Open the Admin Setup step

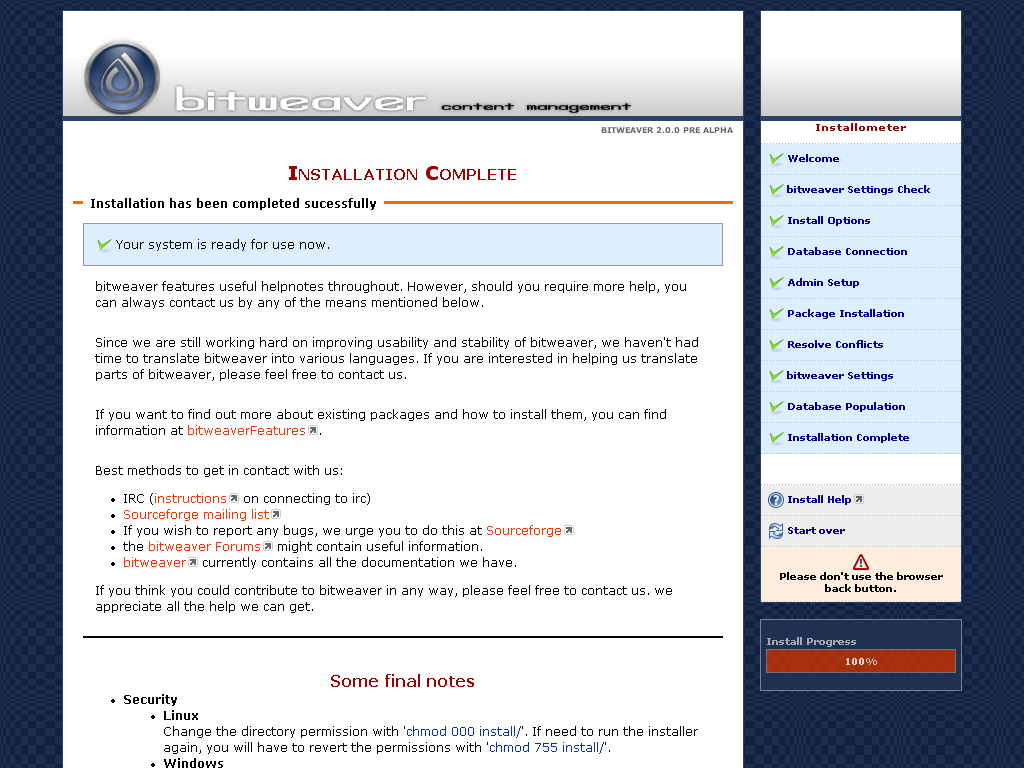click(823, 283)
